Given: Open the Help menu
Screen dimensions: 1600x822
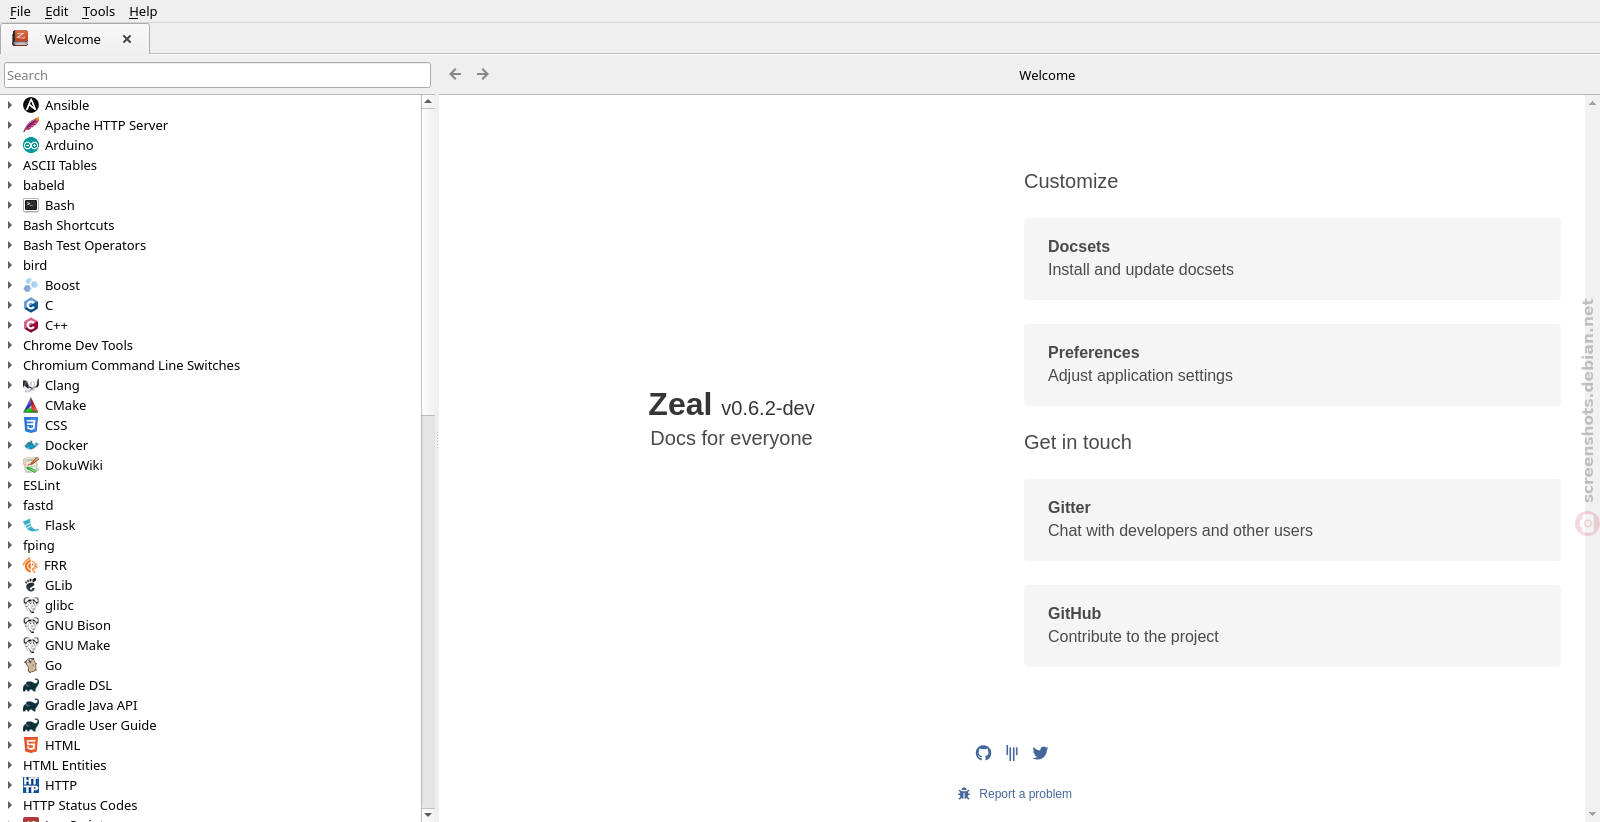Looking at the screenshot, I should pos(143,11).
